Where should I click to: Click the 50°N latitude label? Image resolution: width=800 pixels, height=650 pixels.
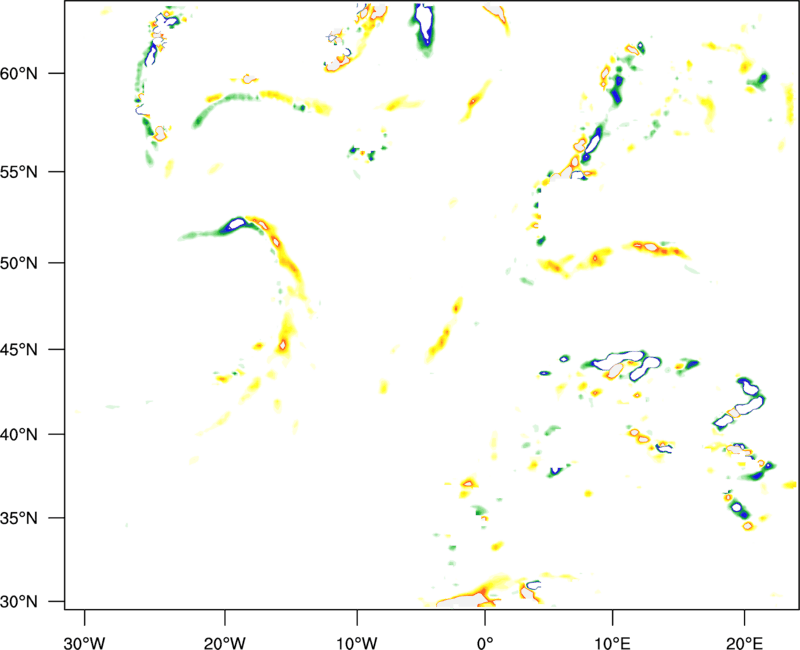tap(19, 263)
